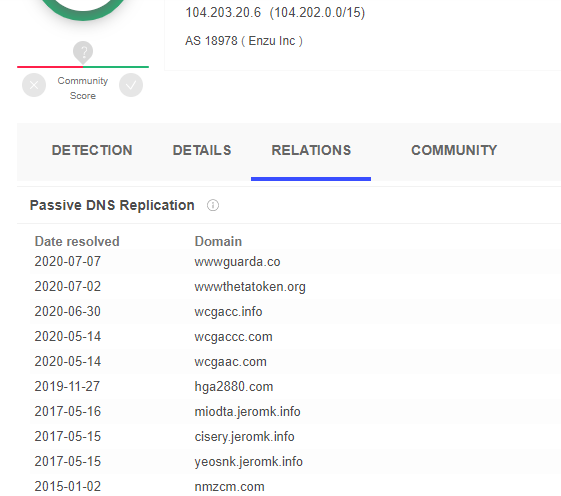Viewport: 561px width, 496px height.
Task: Open Passive DNS Replication info icon
Action: click(x=213, y=205)
